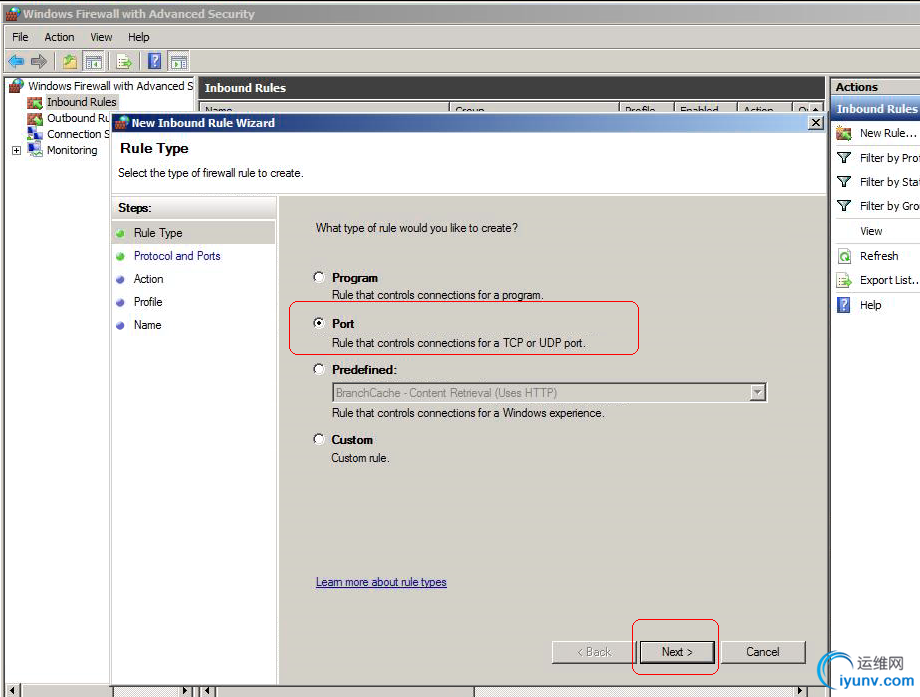Image resolution: width=920 pixels, height=697 pixels.
Task: Select the Rule Type step
Action: [x=158, y=233]
